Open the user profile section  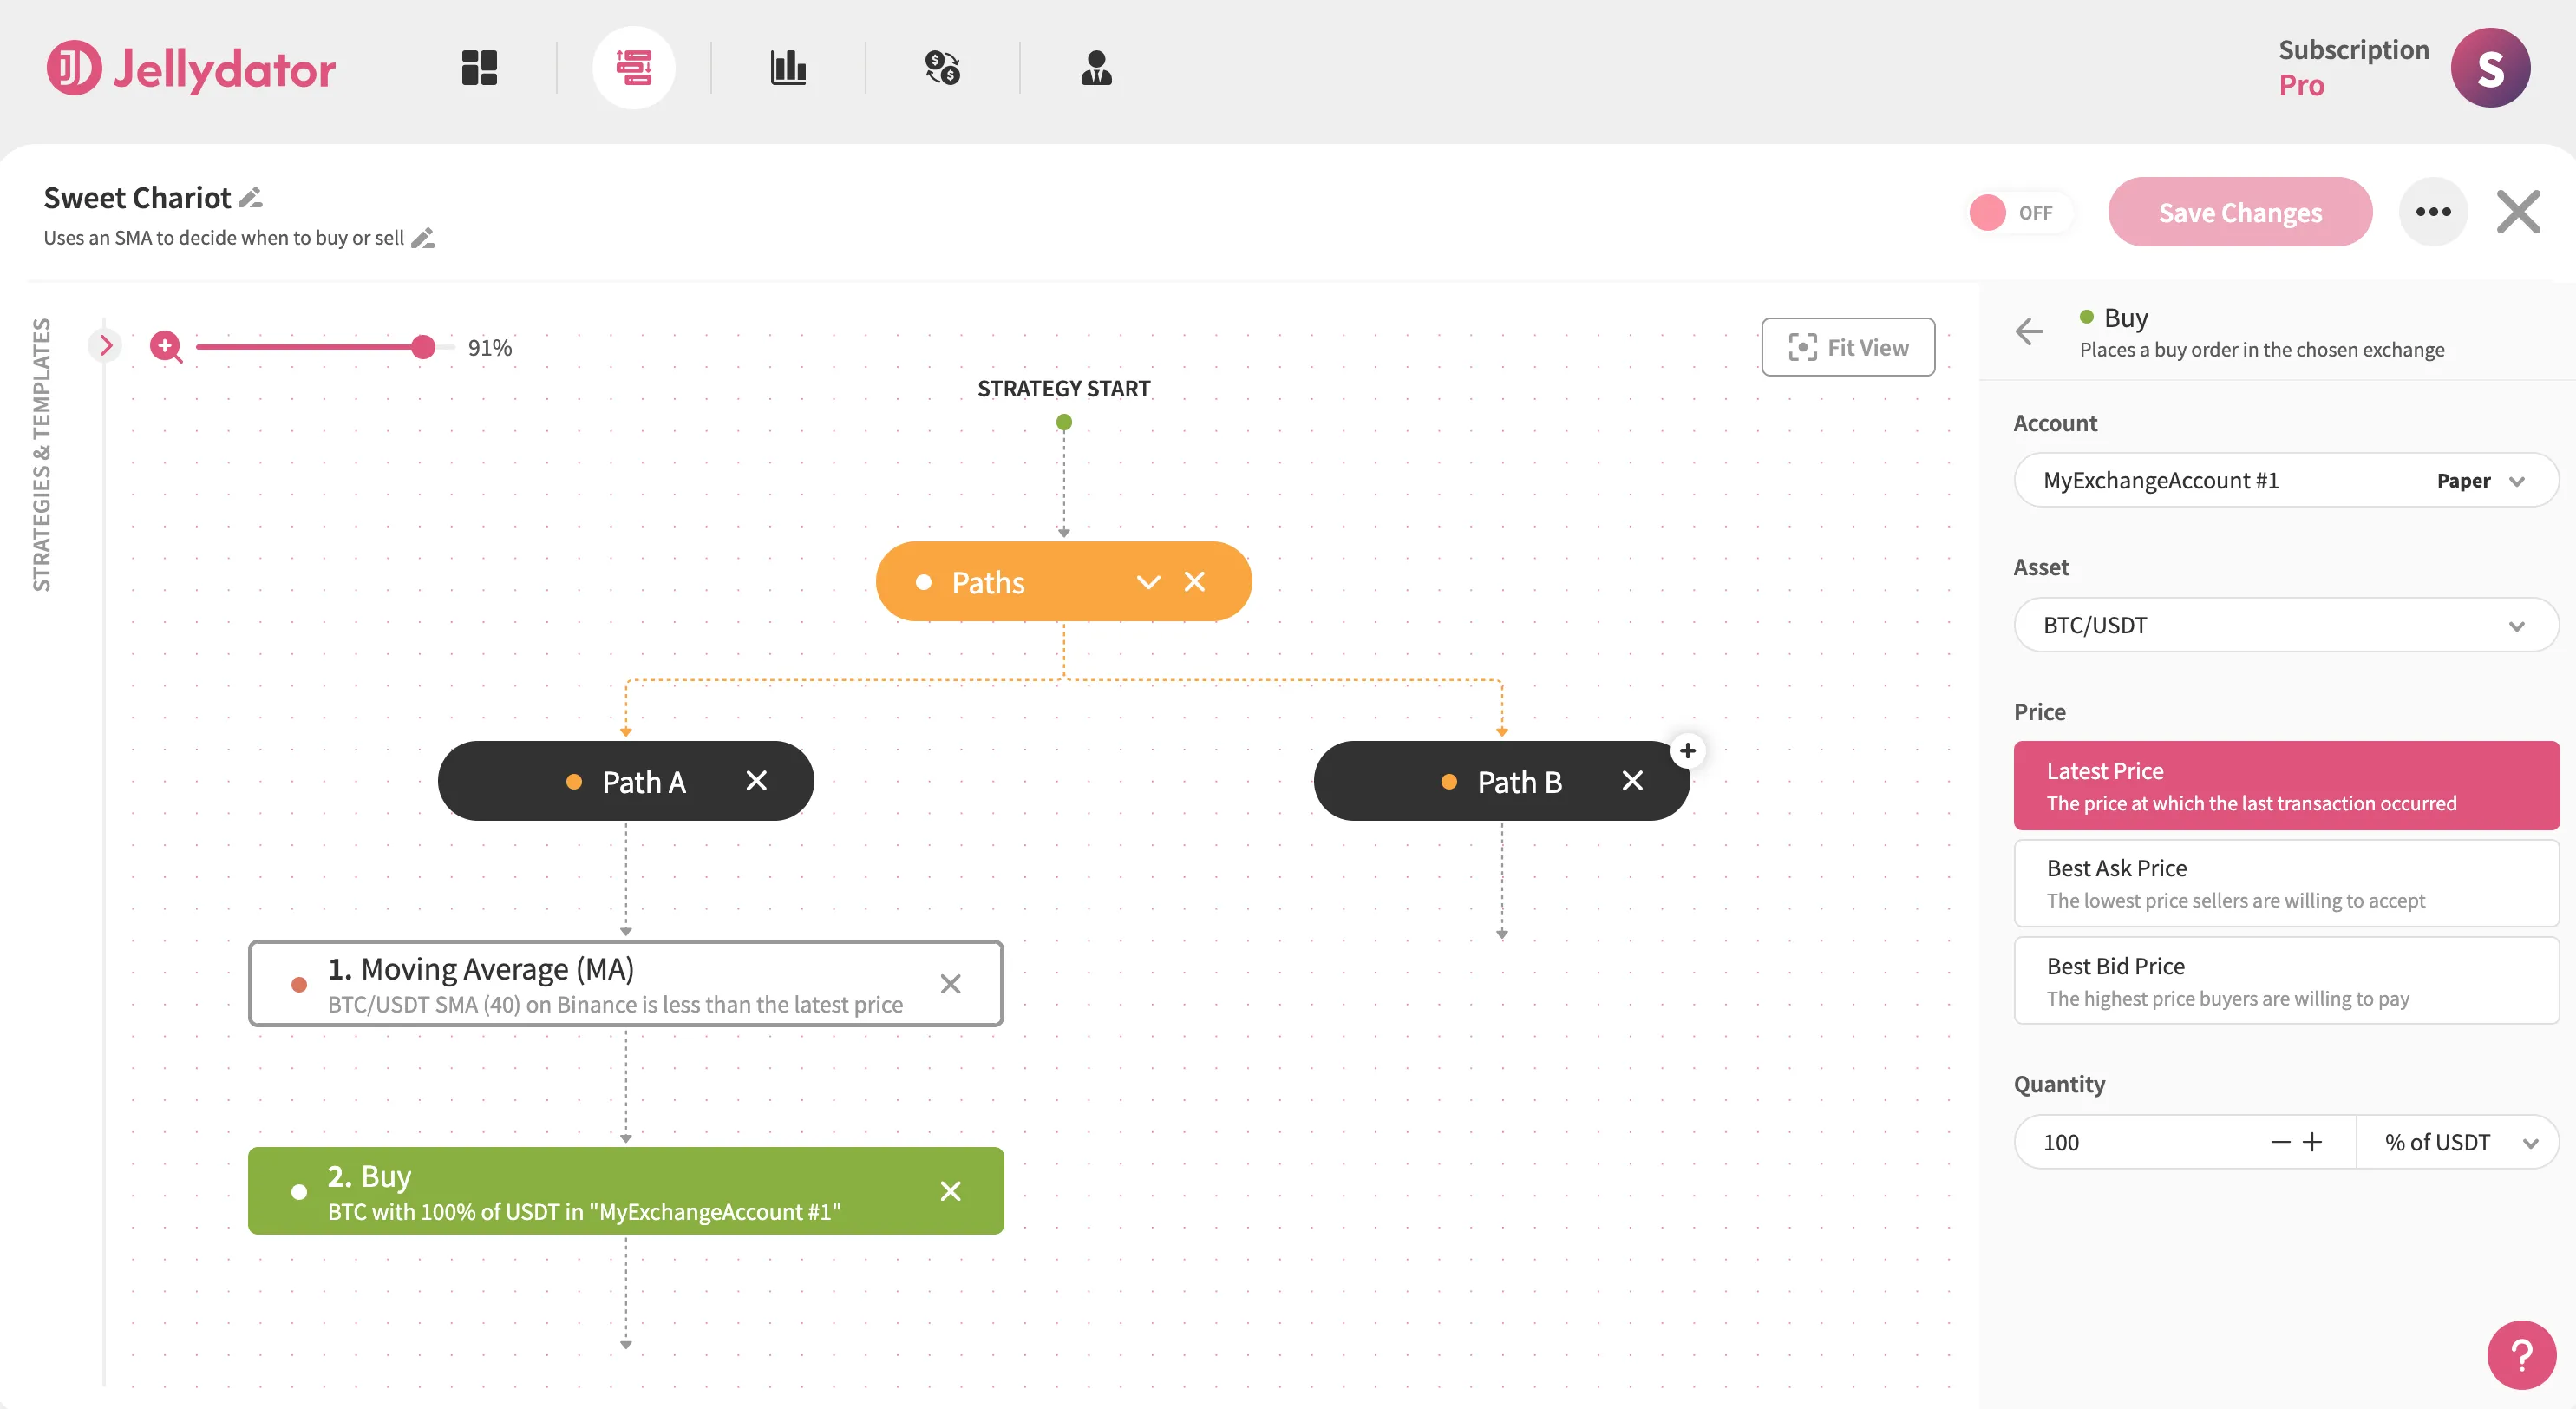pyautogui.click(x=1097, y=67)
